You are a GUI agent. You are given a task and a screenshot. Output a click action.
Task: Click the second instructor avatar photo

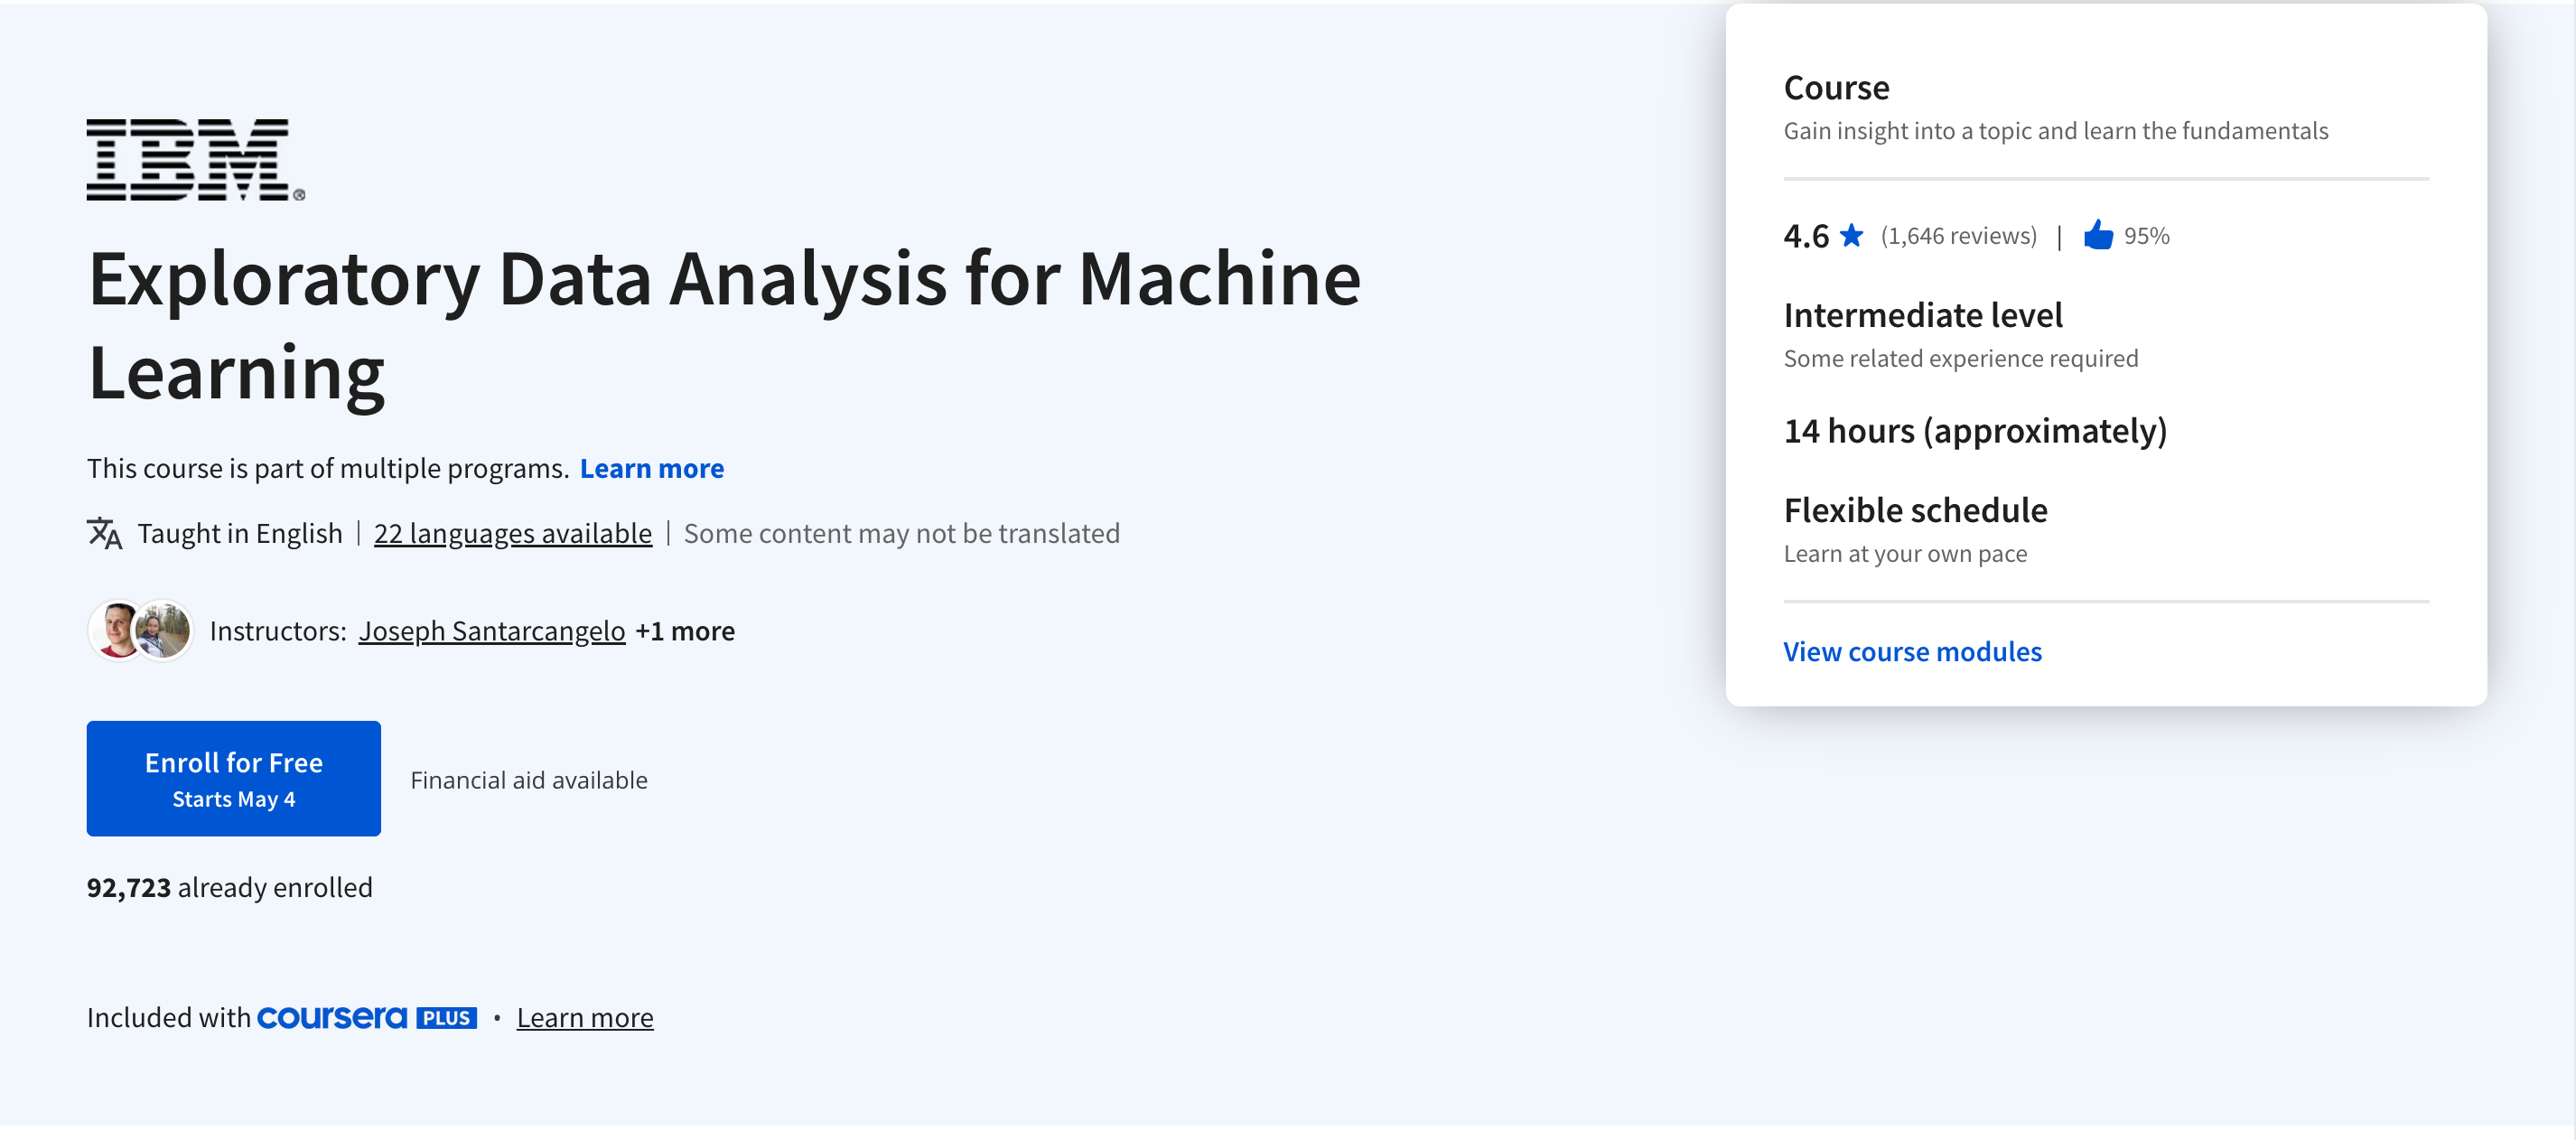point(164,631)
